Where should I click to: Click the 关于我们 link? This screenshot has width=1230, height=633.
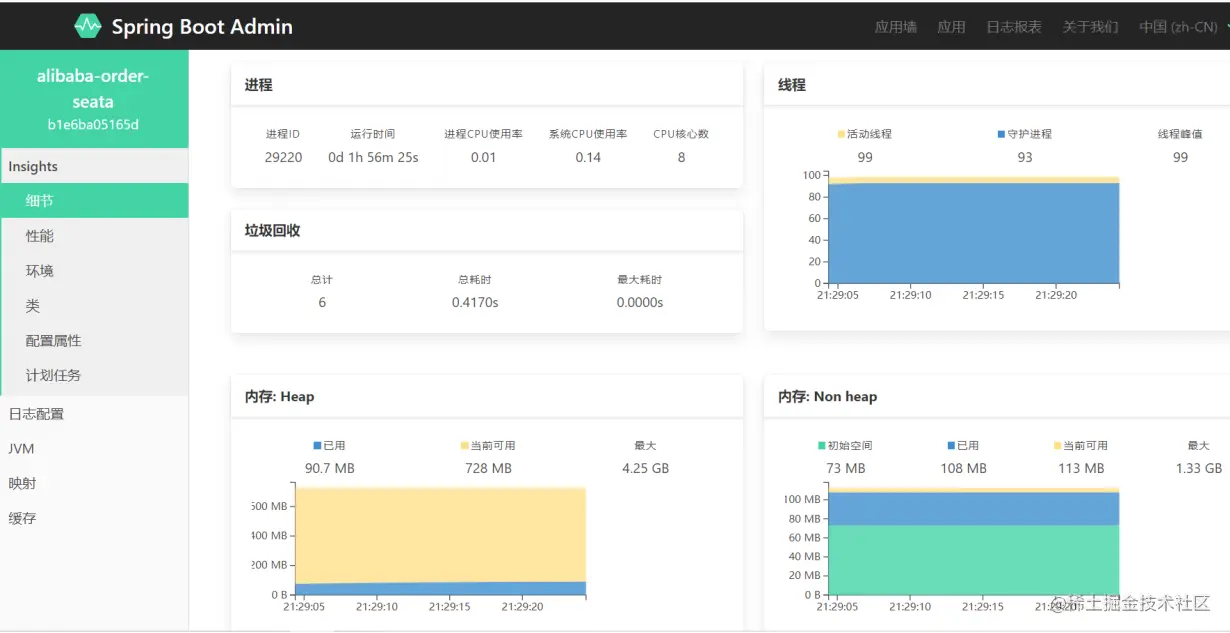tap(1090, 27)
